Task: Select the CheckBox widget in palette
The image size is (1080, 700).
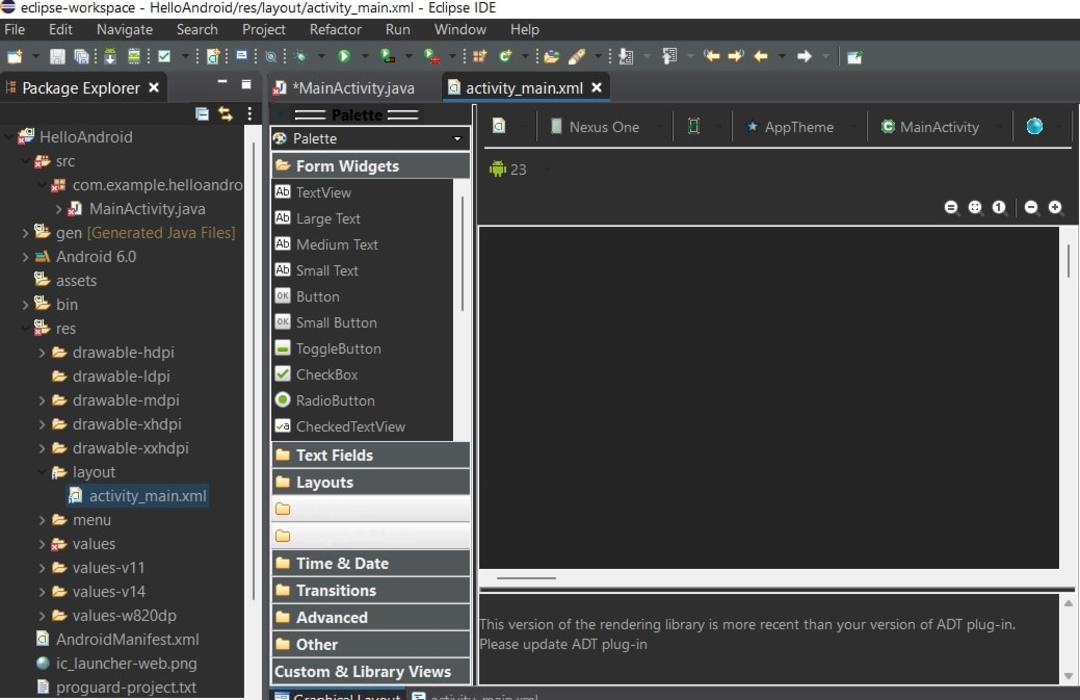Action: [x=363, y=374]
